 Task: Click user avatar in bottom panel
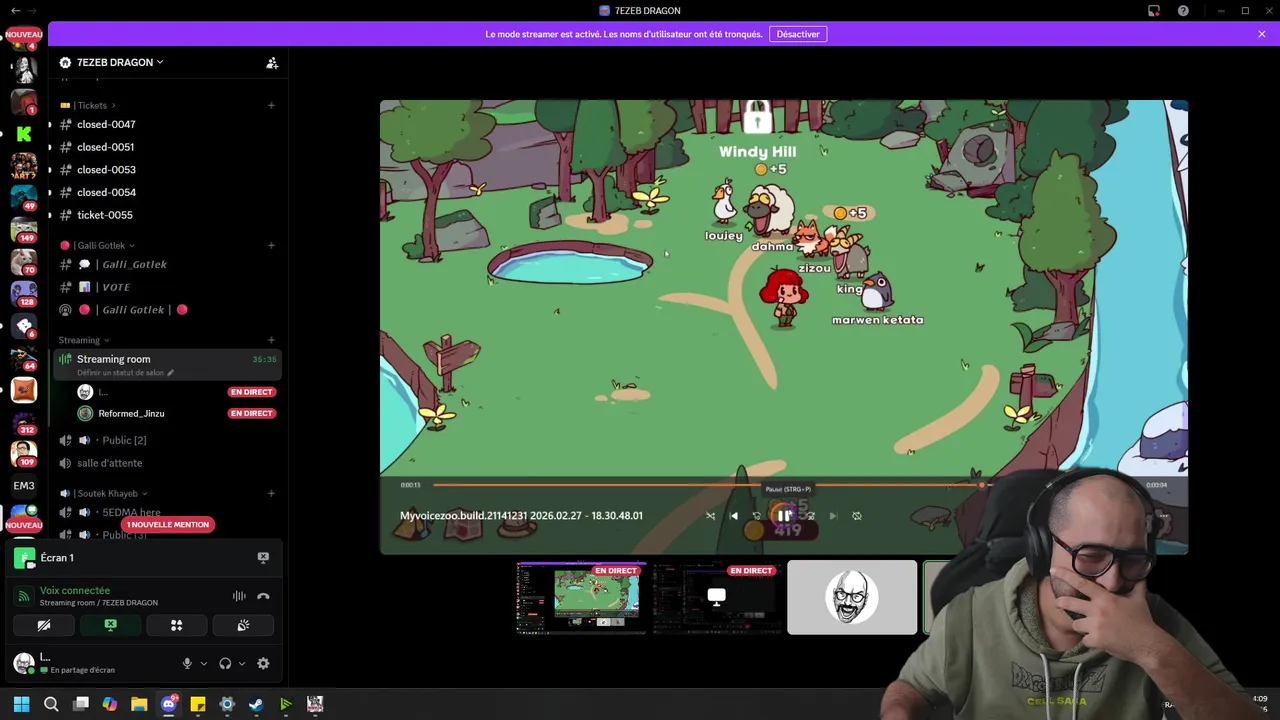point(23,662)
